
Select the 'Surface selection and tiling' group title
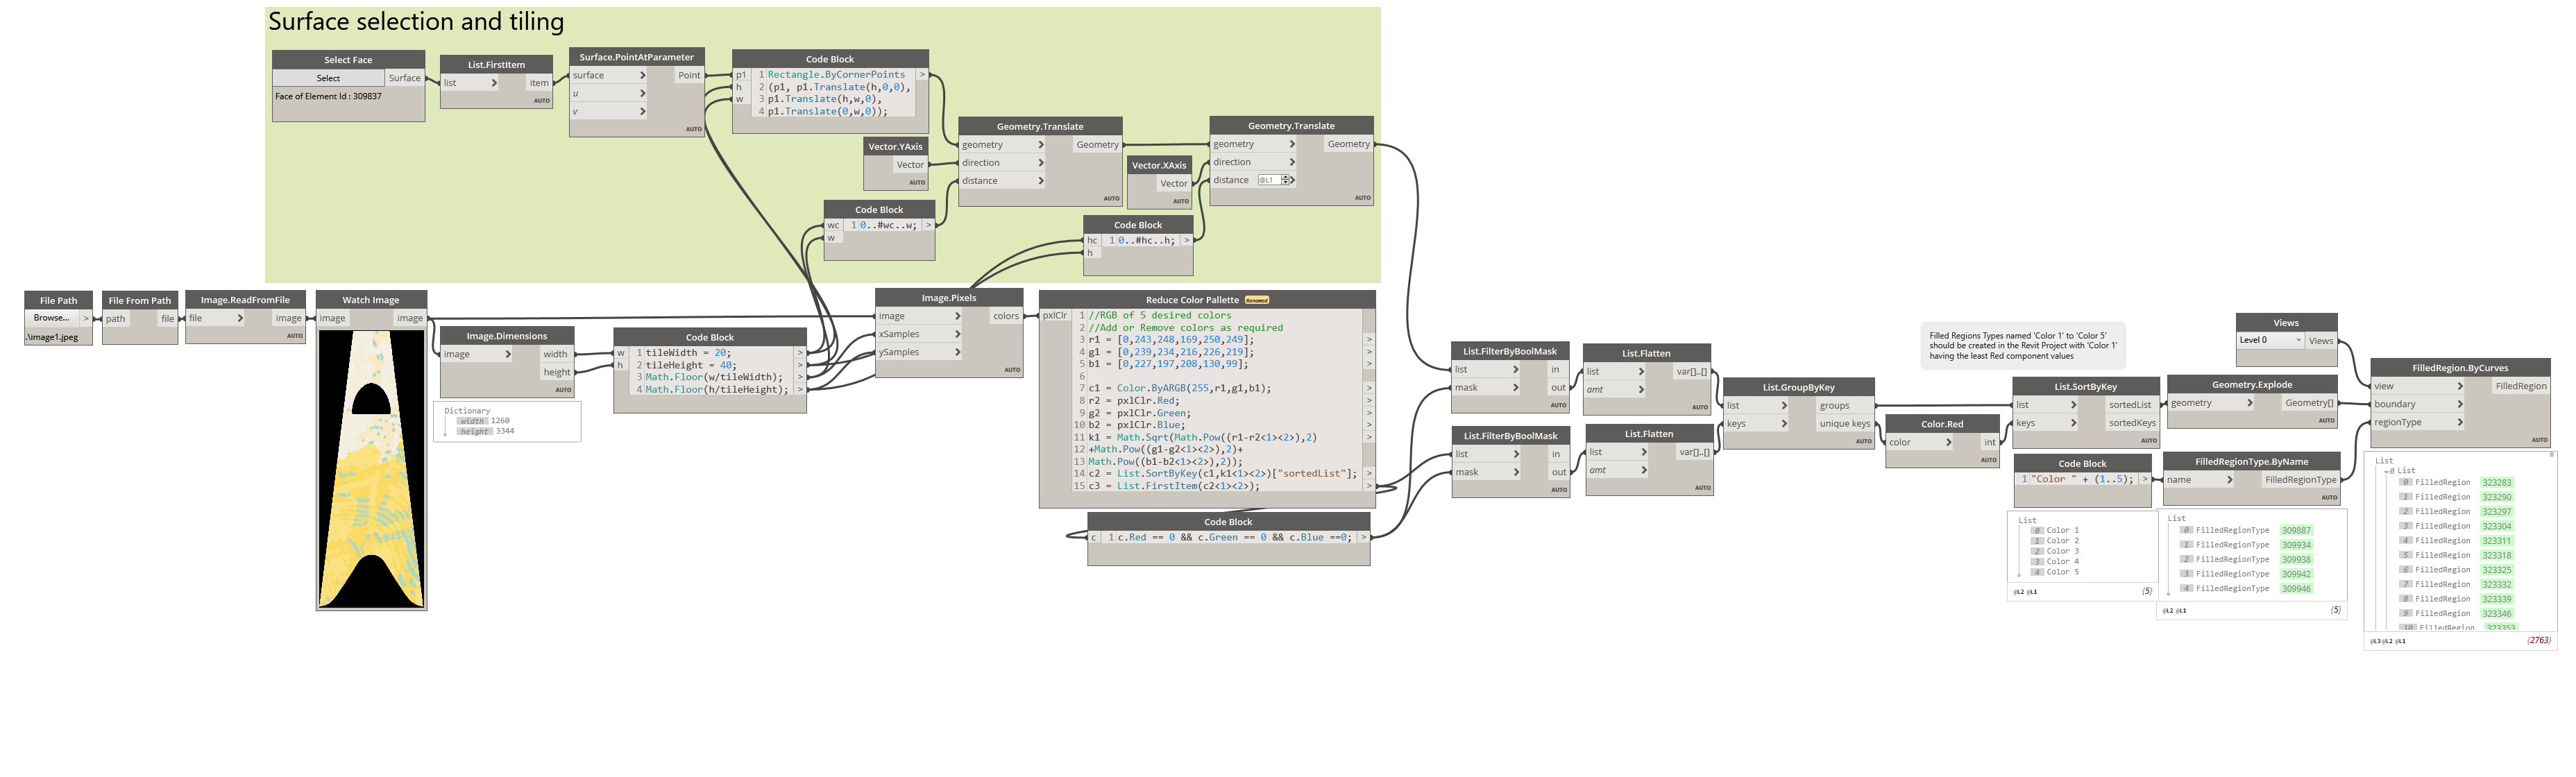(416, 22)
